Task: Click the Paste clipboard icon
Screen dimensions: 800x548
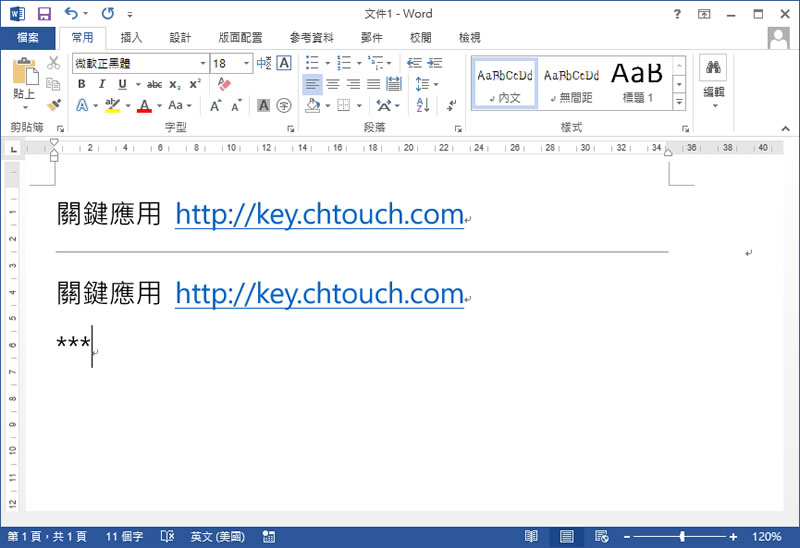Action: [x=24, y=71]
